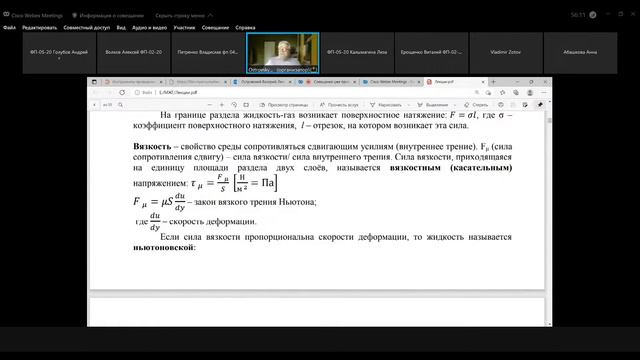Click the Webex recording timer indicator icon
This screenshot has width=640, height=360.
pos(593,15)
